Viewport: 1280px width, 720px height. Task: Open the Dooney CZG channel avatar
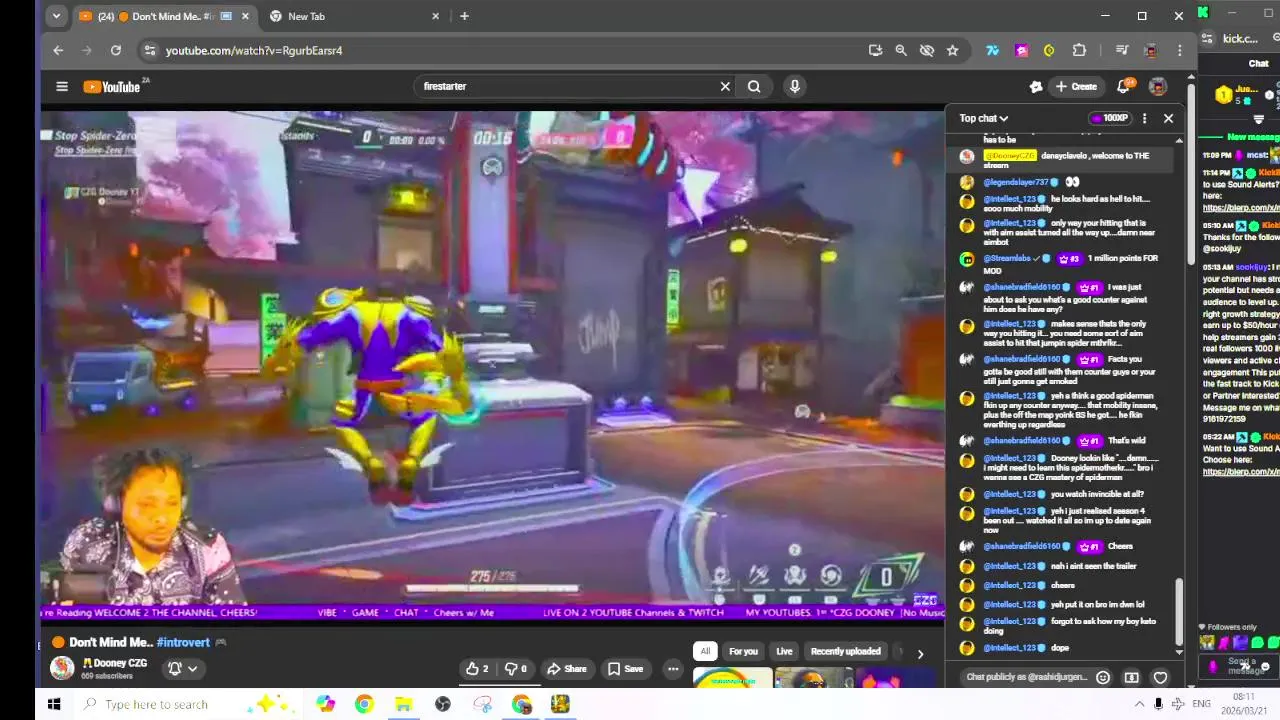coord(62,667)
